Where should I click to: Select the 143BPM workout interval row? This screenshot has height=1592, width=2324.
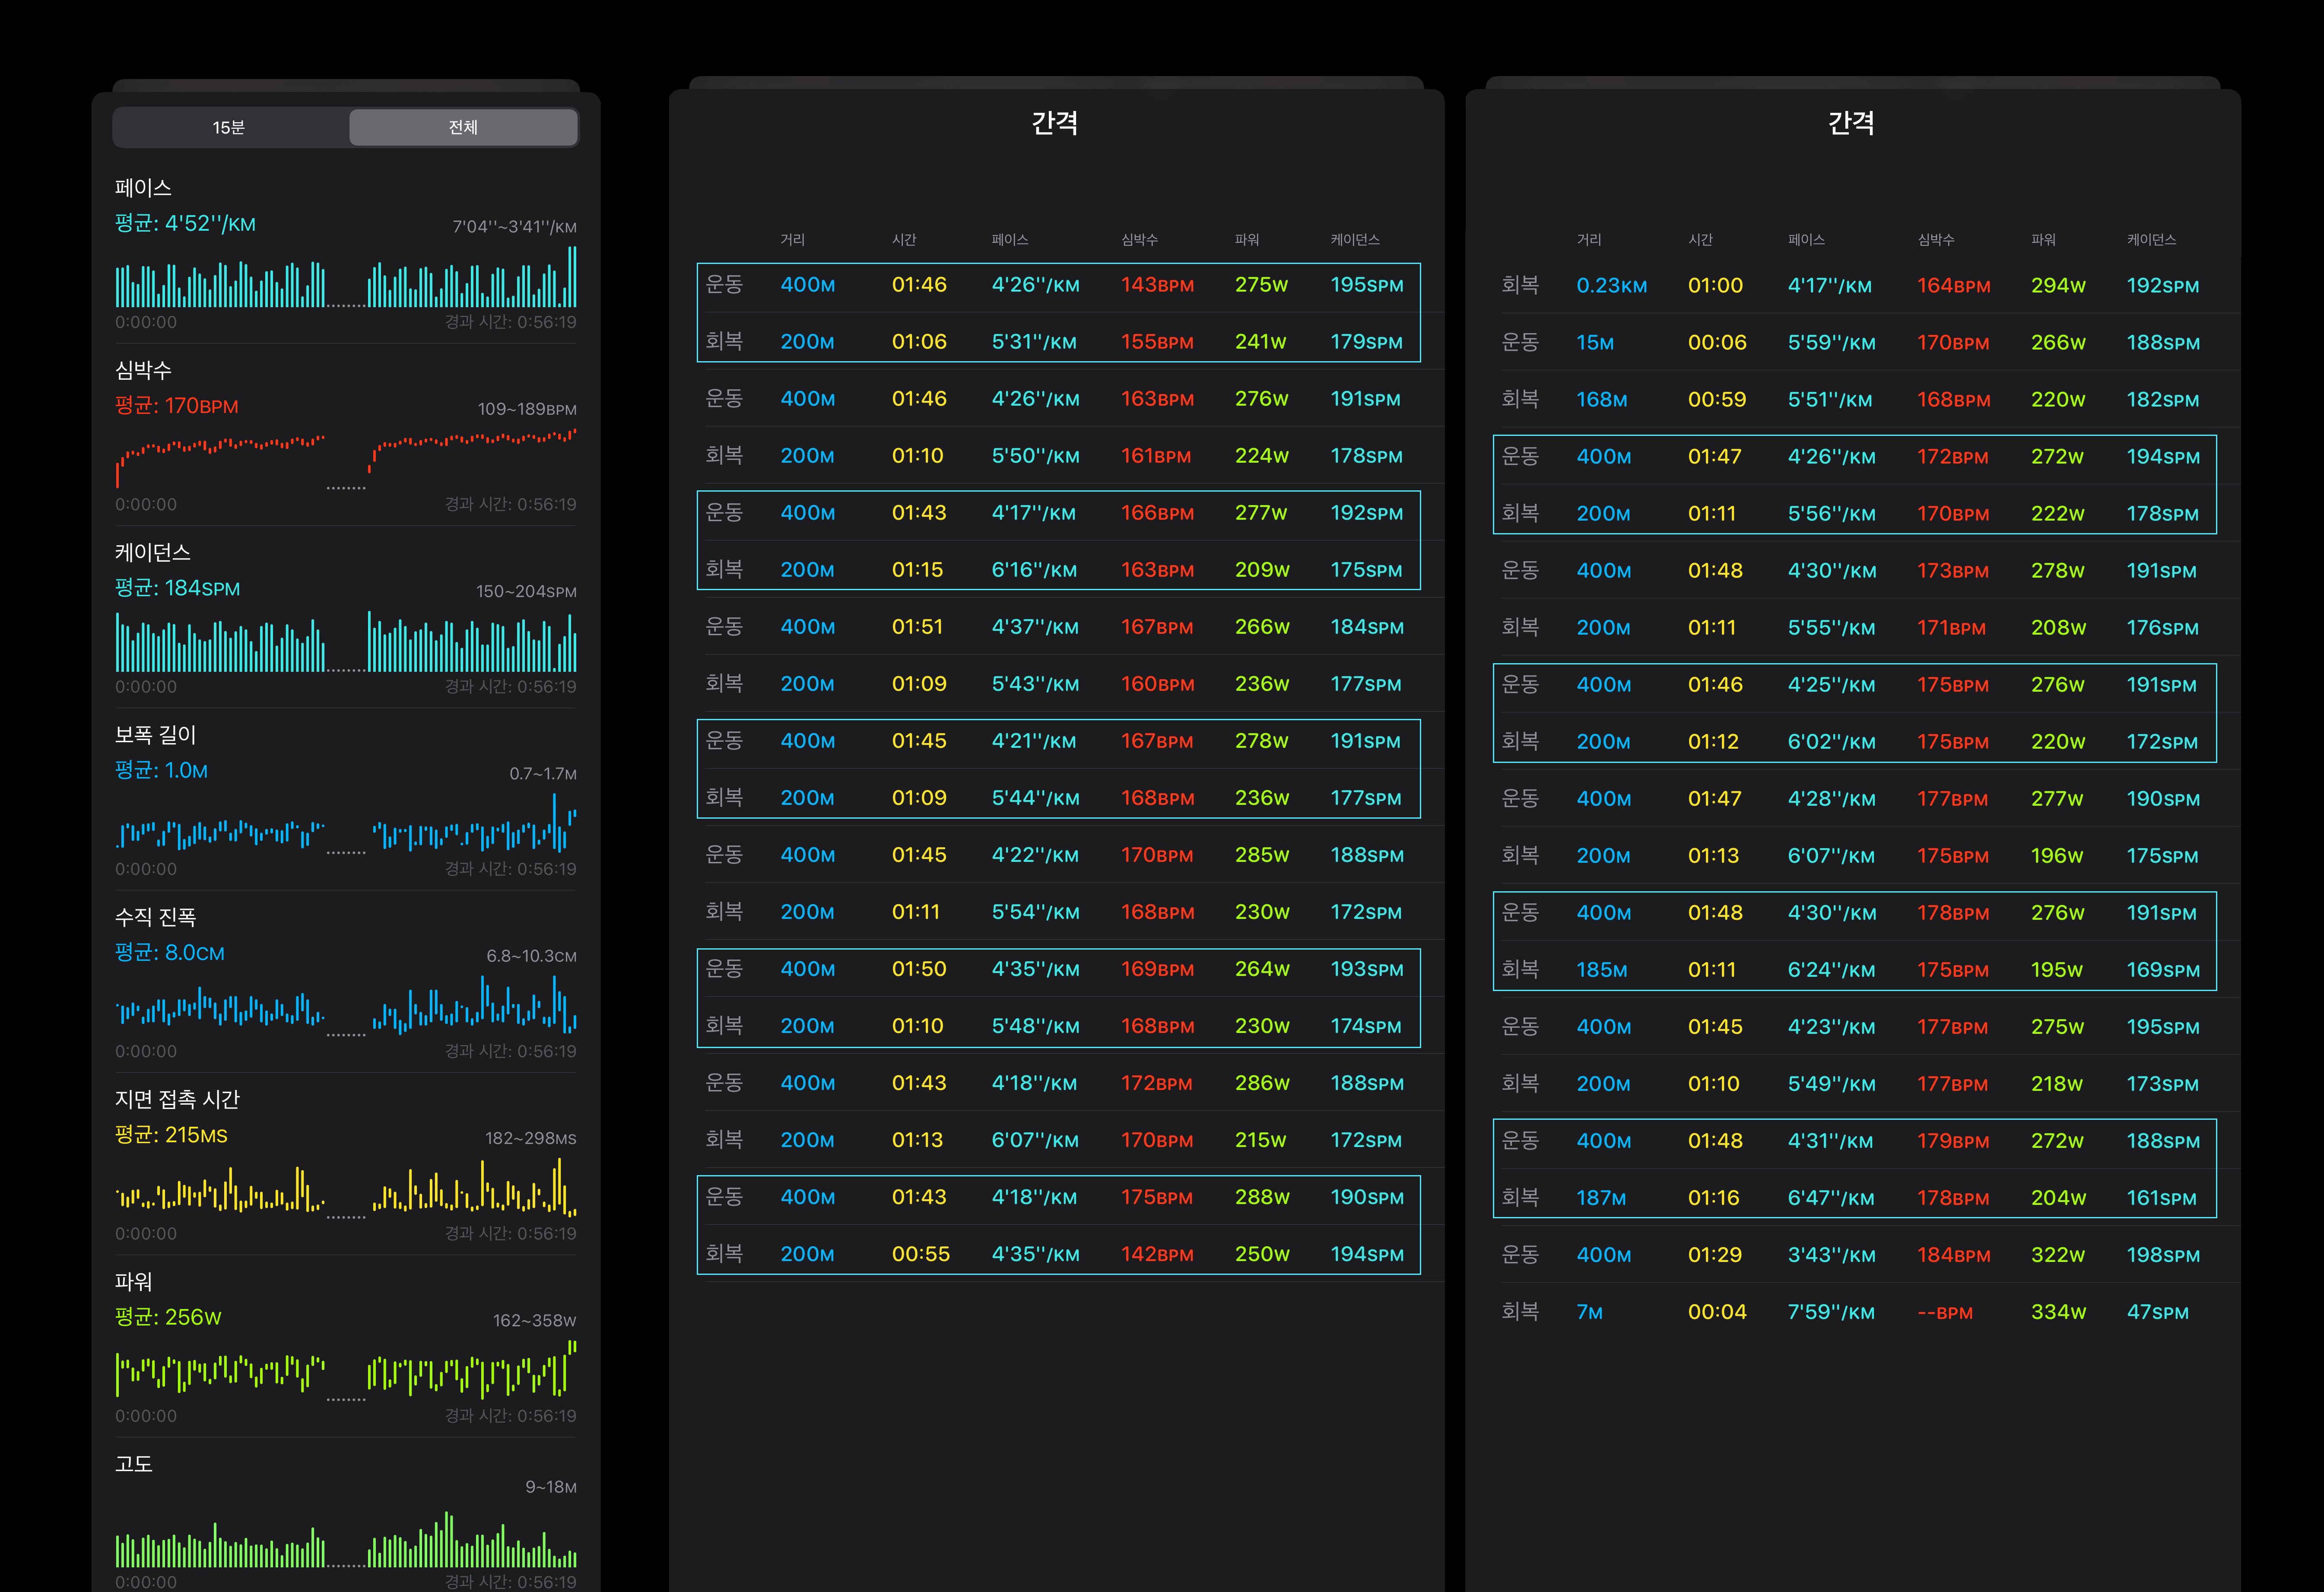coord(1058,285)
